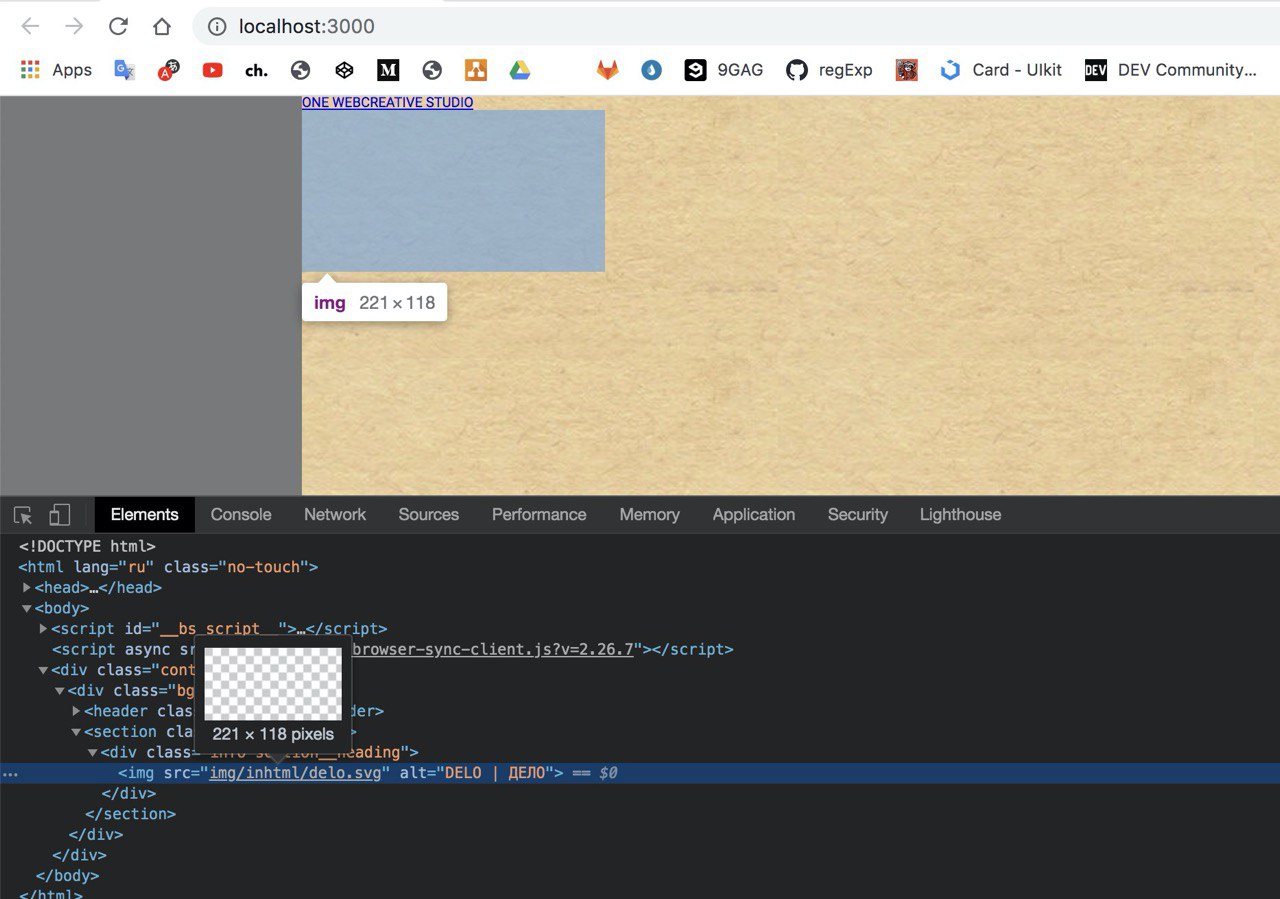Viewport: 1280px width, 899px height.
Task: Open the Medium bookmark
Action: point(388,70)
